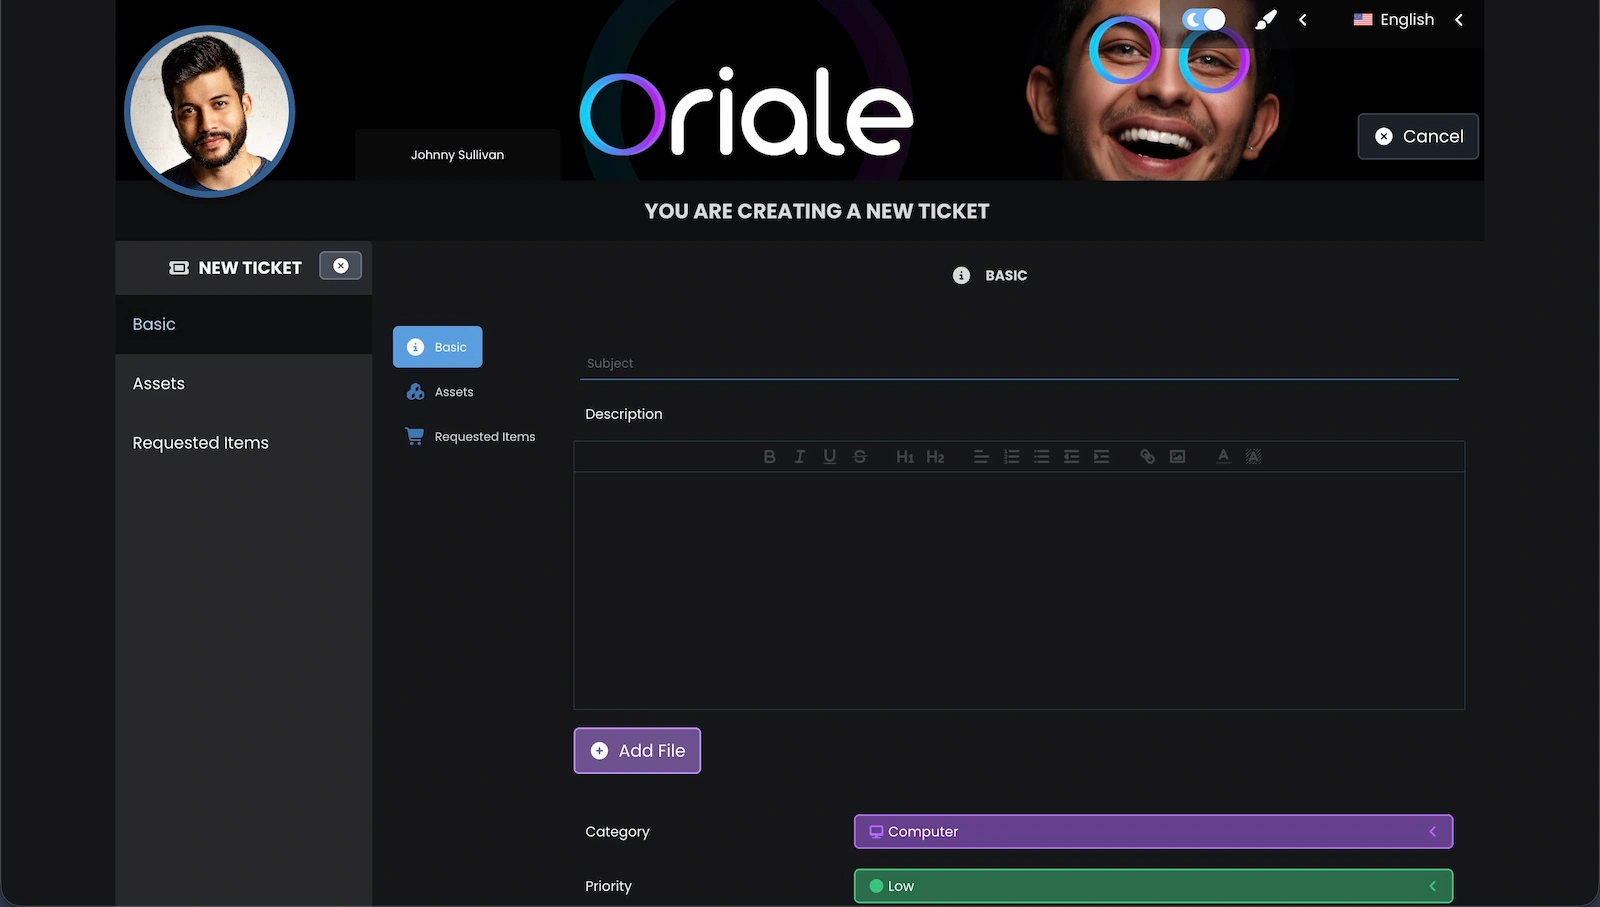Open the Computer category dropdown
This screenshot has width=1600, height=907.
1152,831
